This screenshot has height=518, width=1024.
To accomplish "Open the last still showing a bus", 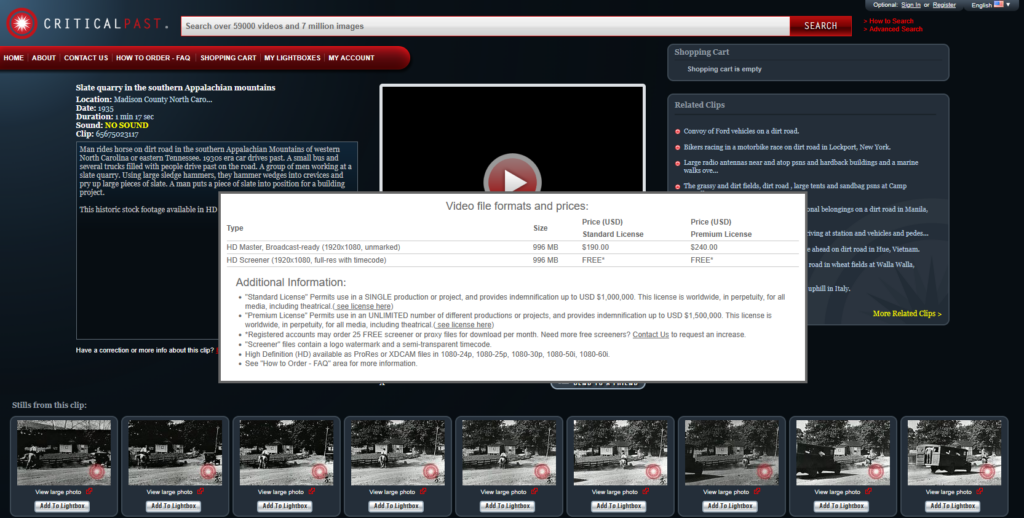I will (954, 453).
